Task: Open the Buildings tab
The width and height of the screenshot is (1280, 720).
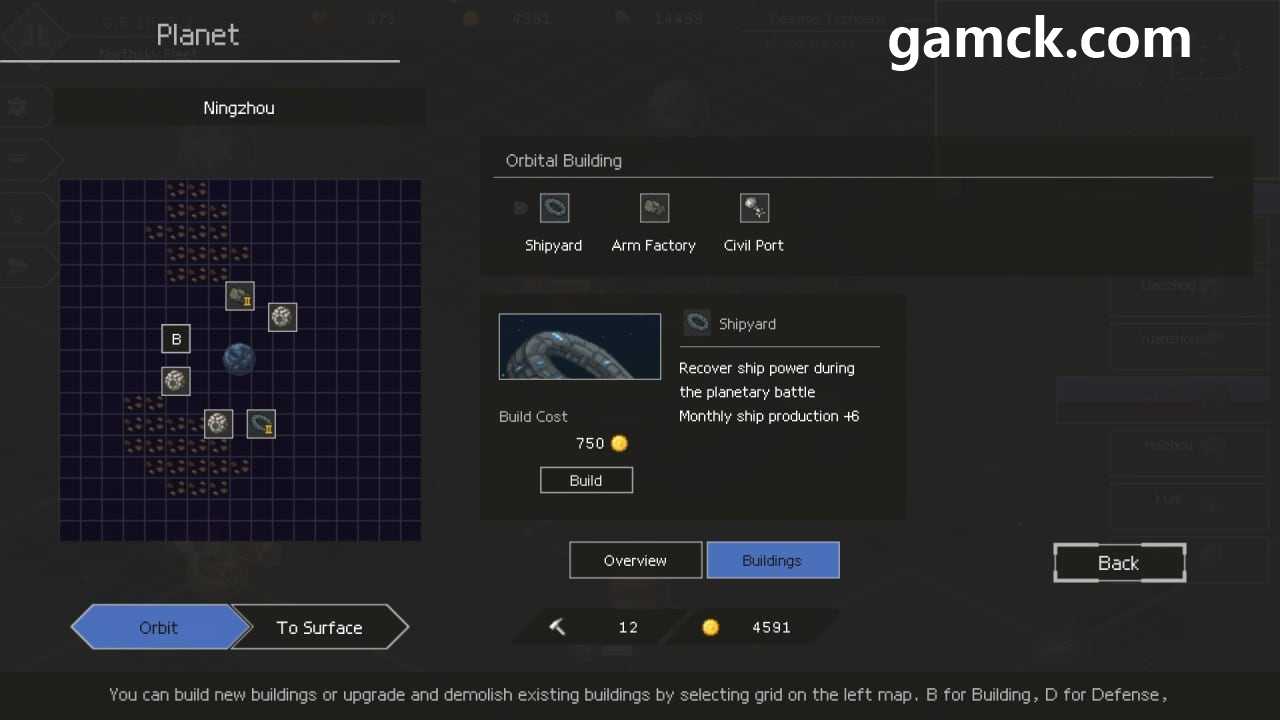Action: point(772,560)
